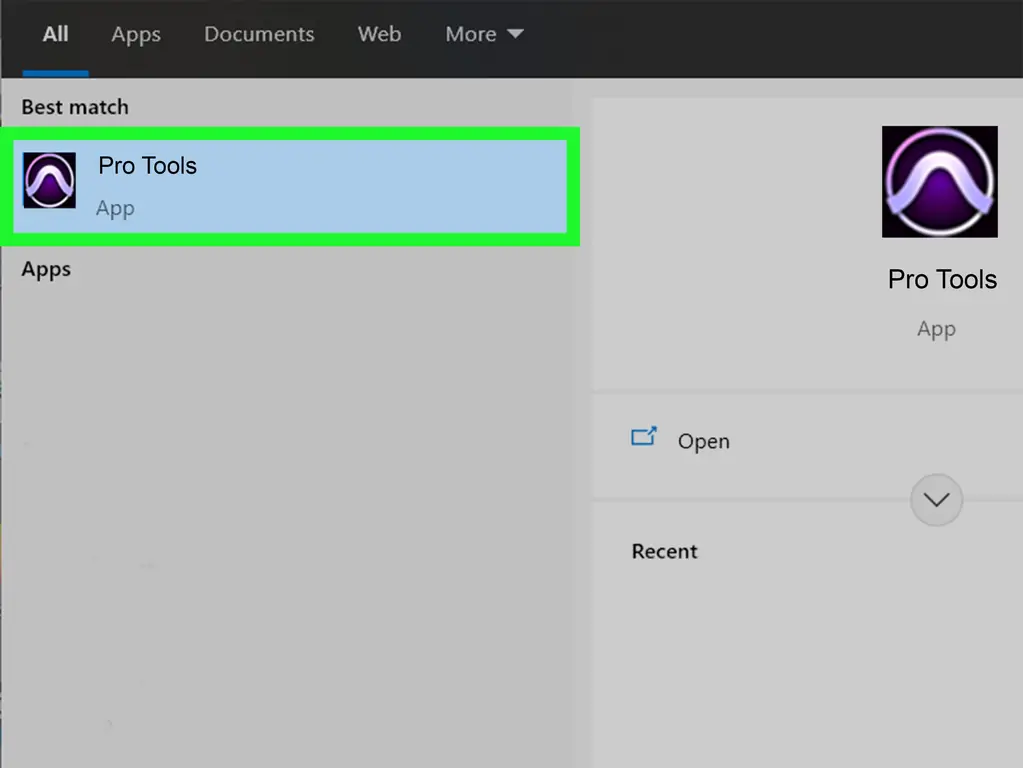Click the 'Pro Tools' title in preview pane
Viewport: 1023px width, 768px height.
[x=942, y=279]
